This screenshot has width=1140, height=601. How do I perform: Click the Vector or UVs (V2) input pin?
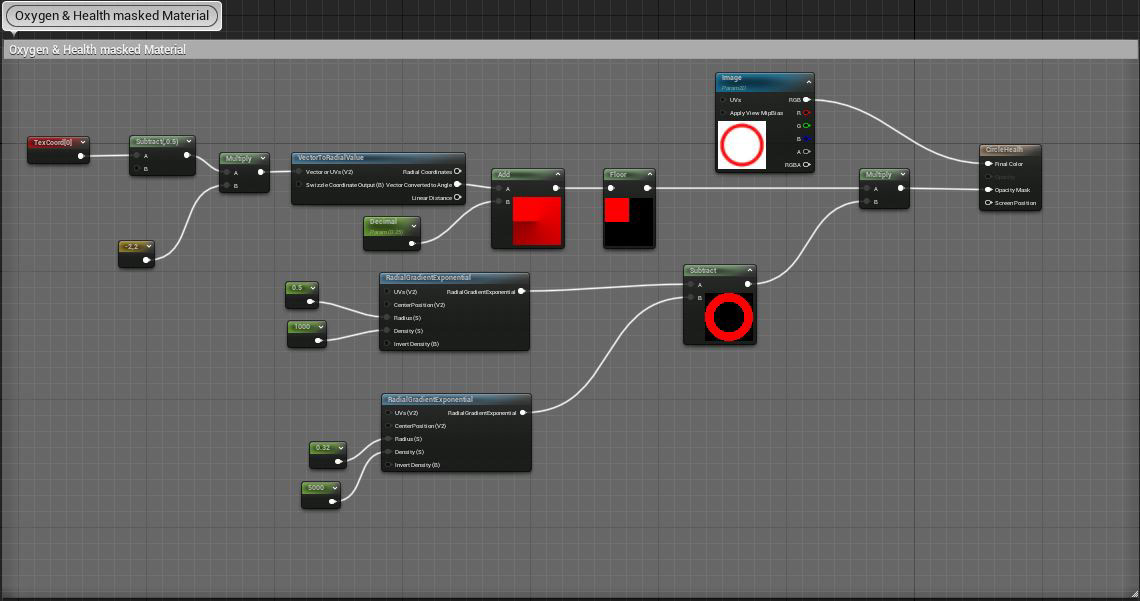[x=299, y=172]
